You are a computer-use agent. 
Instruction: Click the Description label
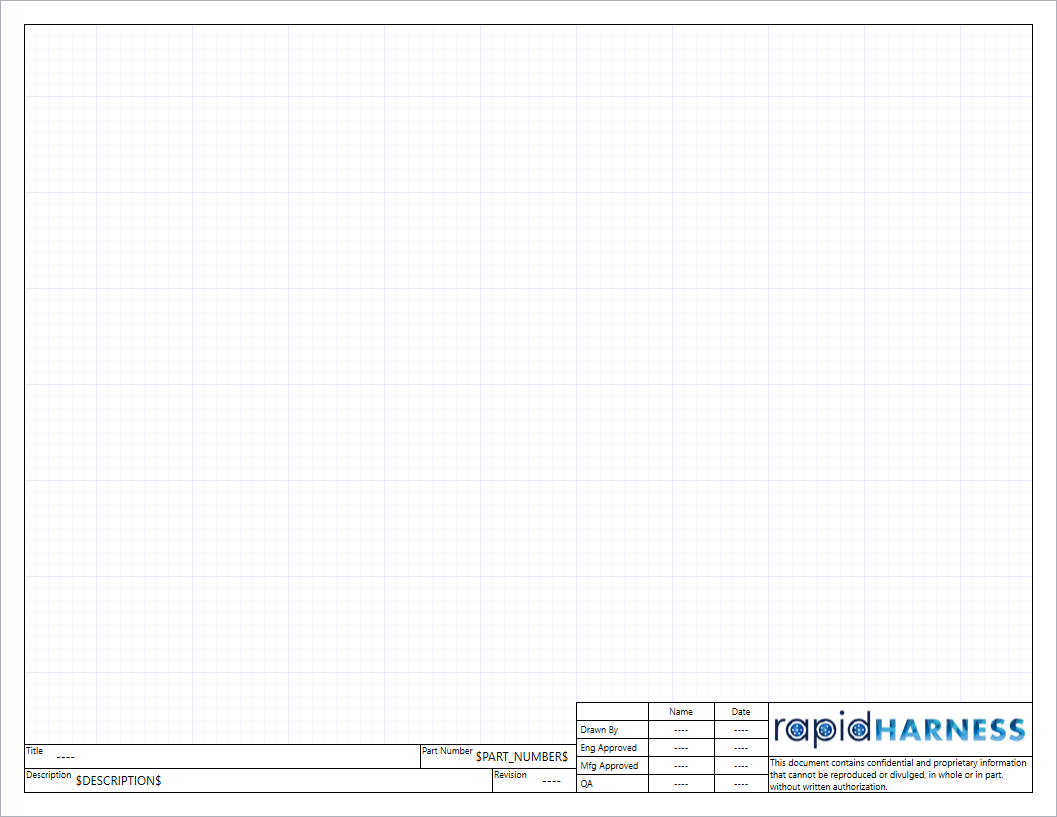coord(49,775)
